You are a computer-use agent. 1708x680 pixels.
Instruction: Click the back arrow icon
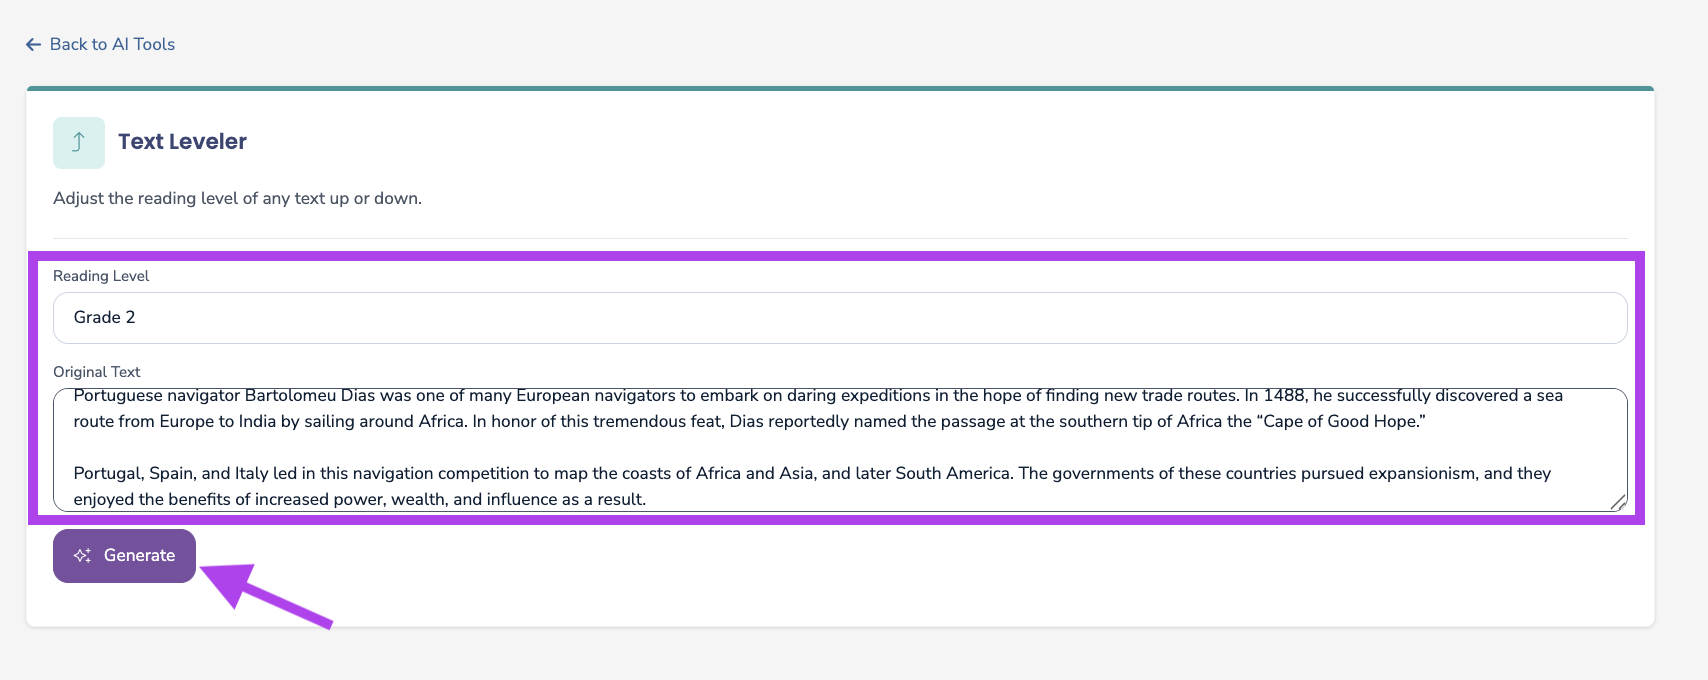(x=33, y=44)
